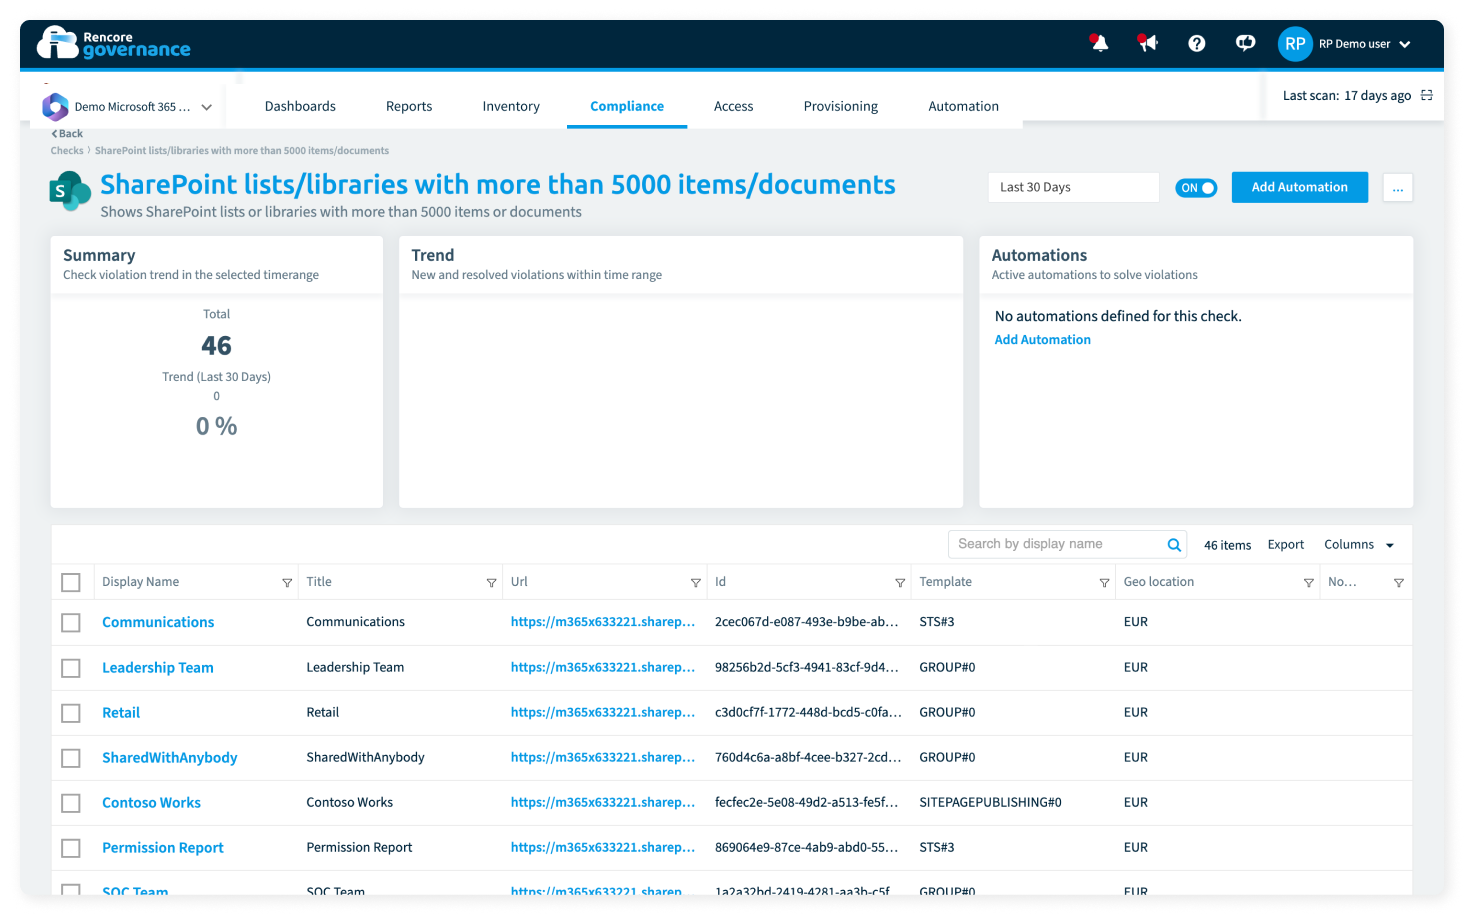The height and width of the screenshot is (915, 1464).
Task: Open the Retail display name link
Action: [x=121, y=712]
